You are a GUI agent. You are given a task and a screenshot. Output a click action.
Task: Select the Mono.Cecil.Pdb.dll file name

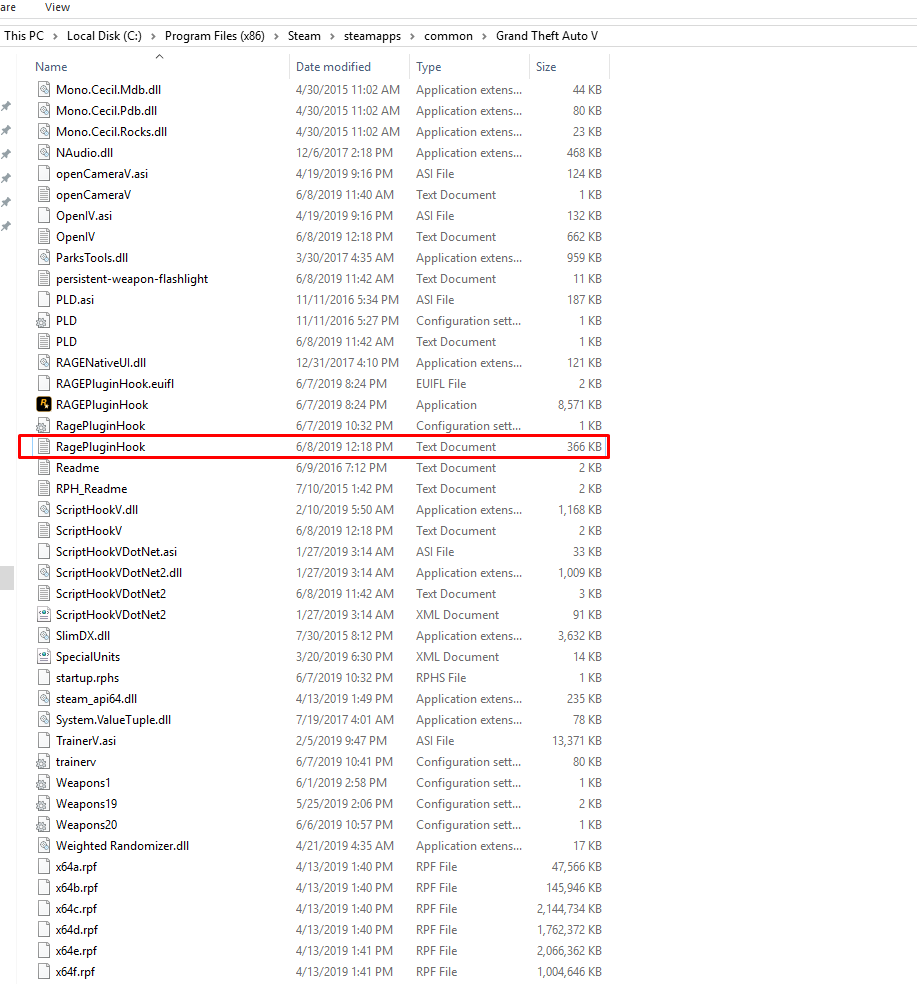click(106, 110)
